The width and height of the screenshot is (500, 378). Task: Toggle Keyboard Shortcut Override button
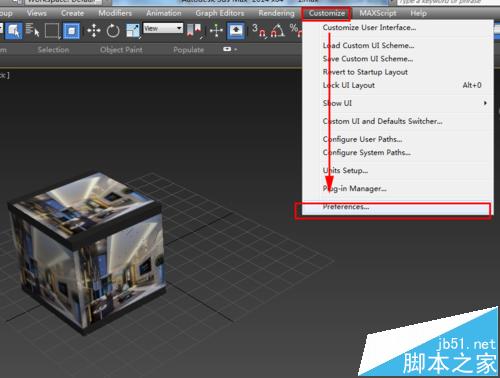pyautogui.click(x=236, y=31)
